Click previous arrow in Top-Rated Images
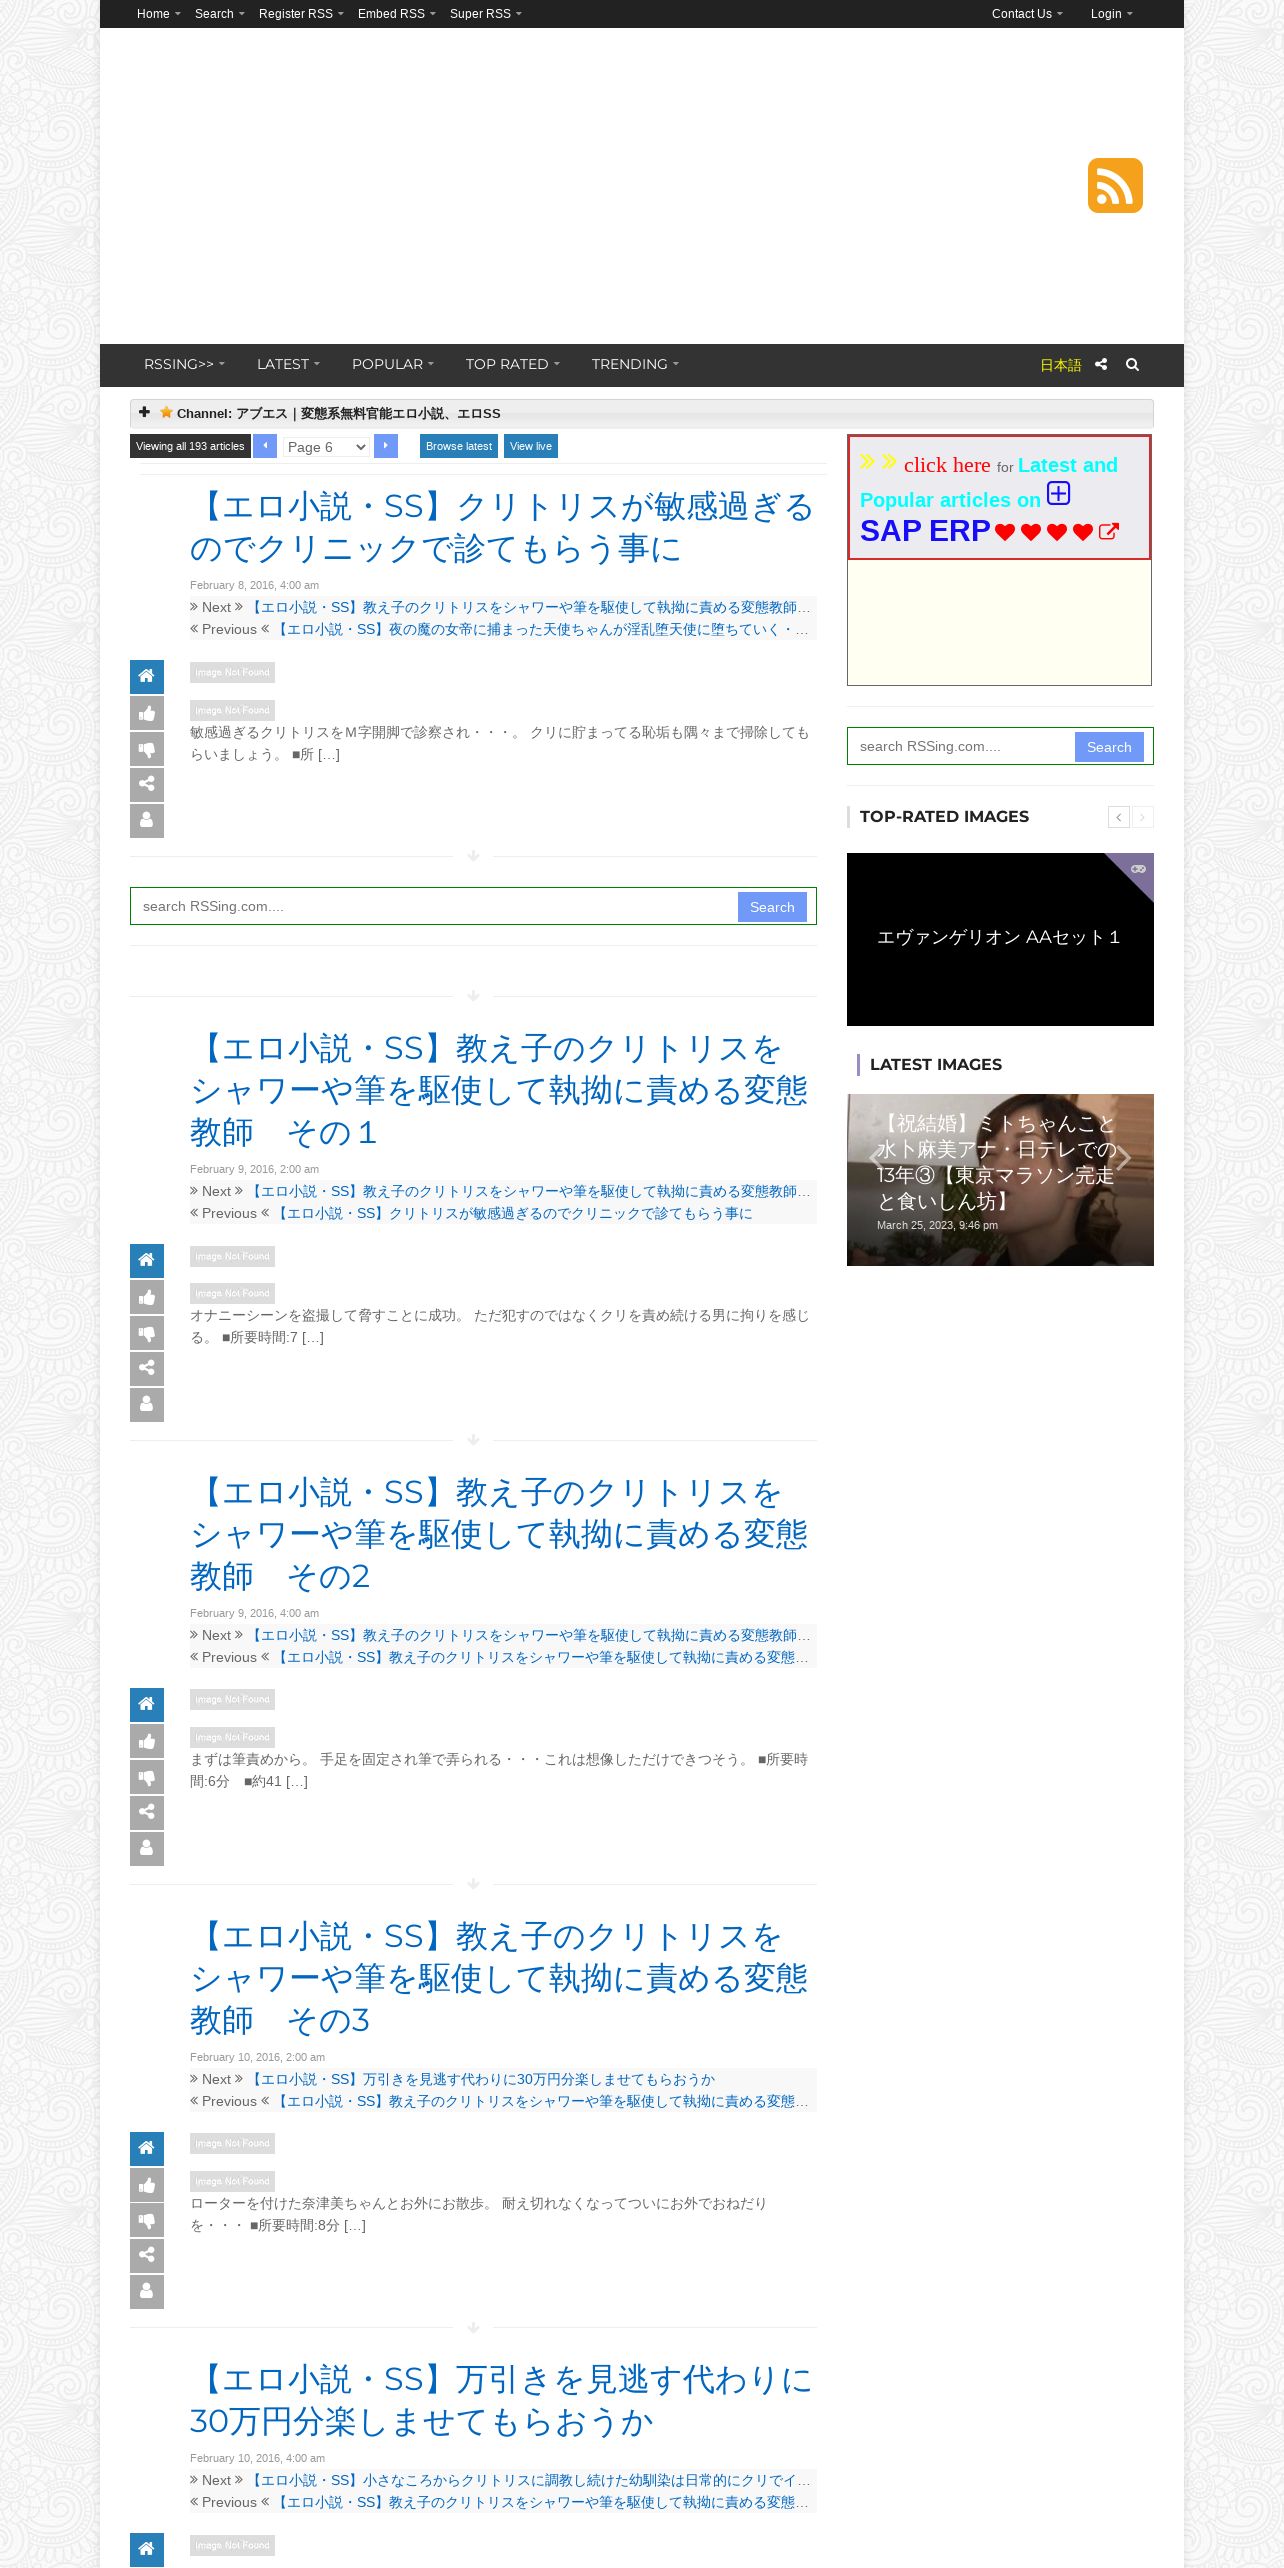Screen dimensions: 1284x2568 coord(1119,817)
